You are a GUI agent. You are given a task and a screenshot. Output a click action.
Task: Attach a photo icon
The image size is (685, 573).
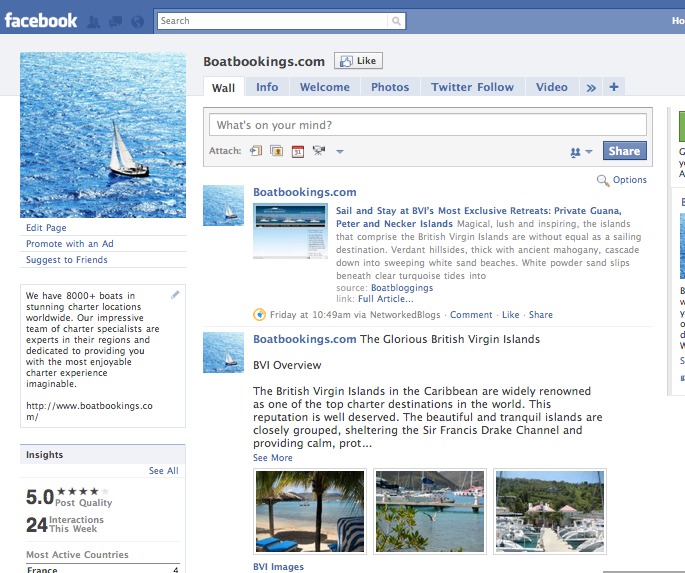pos(277,151)
